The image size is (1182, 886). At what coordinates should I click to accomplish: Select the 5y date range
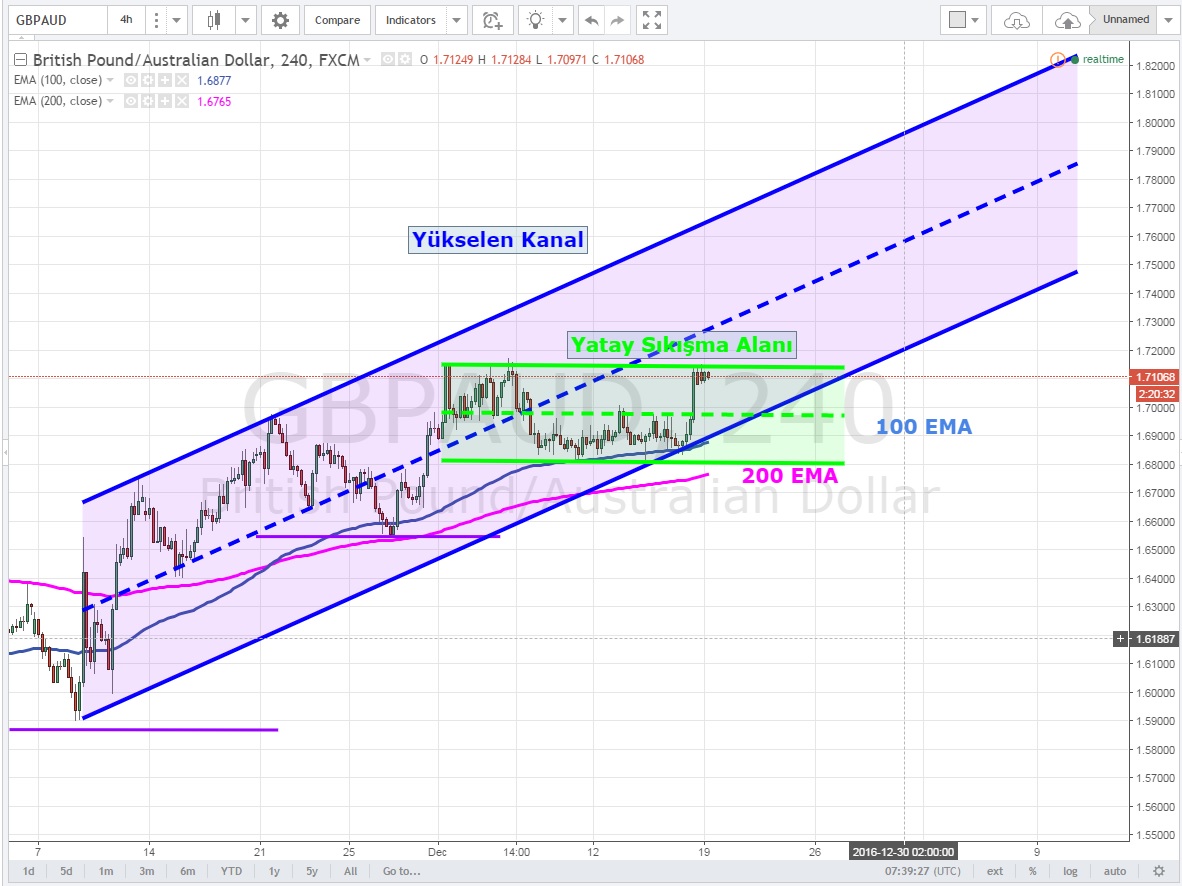point(312,871)
